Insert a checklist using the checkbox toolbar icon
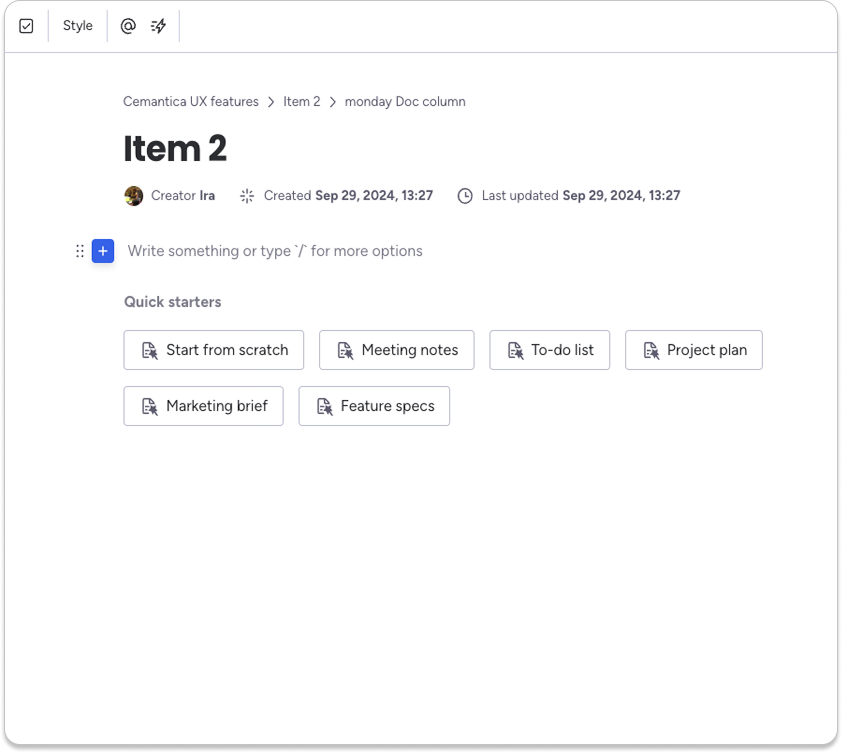 click(26, 26)
